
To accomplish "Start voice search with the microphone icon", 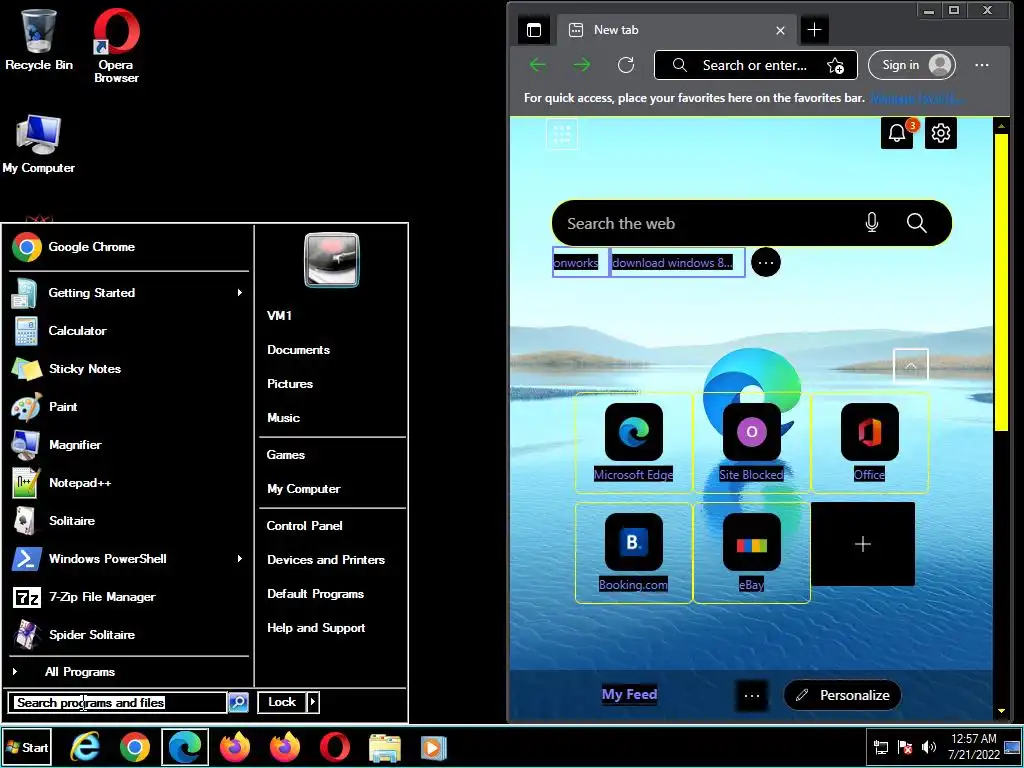I will click(872, 223).
